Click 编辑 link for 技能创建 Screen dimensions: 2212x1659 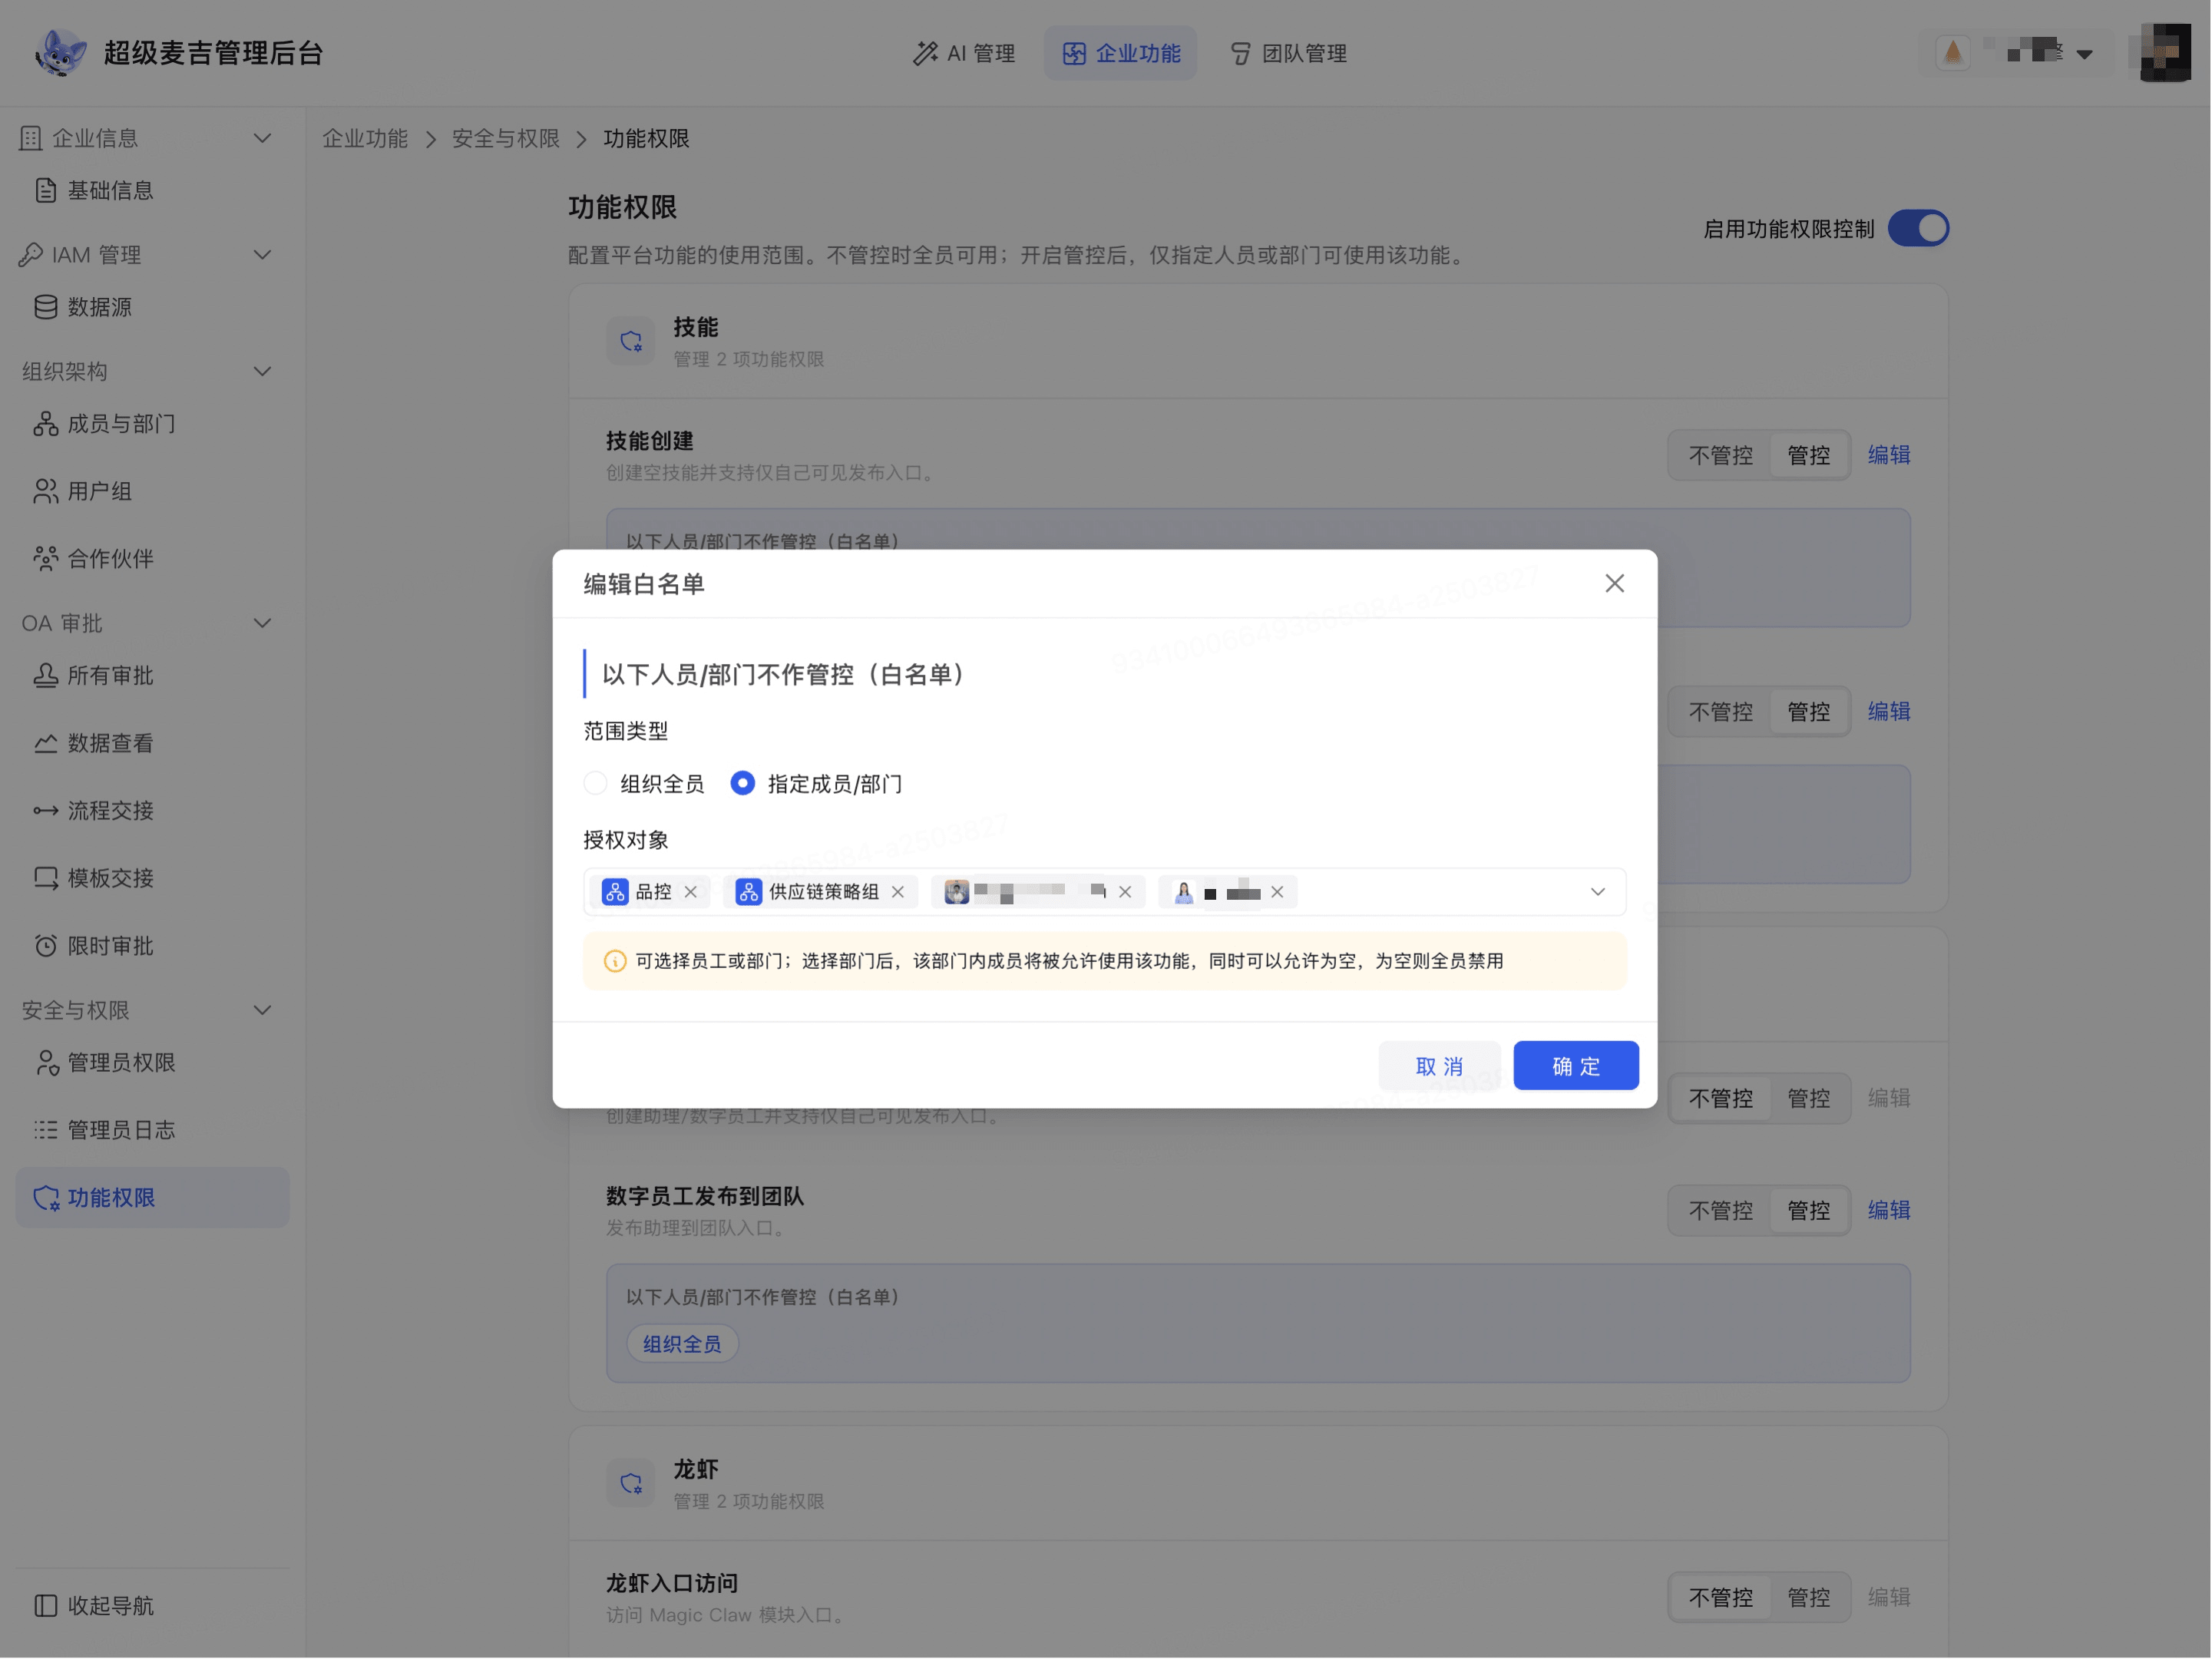pos(1889,455)
